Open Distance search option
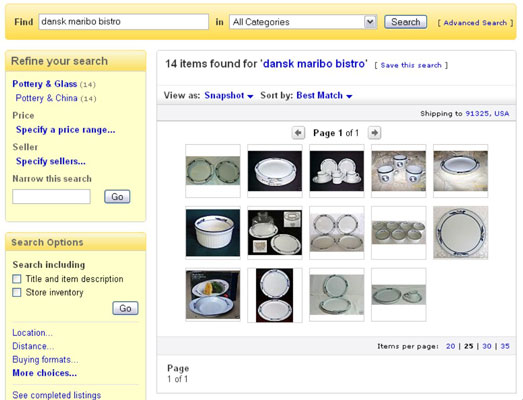 (33, 346)
